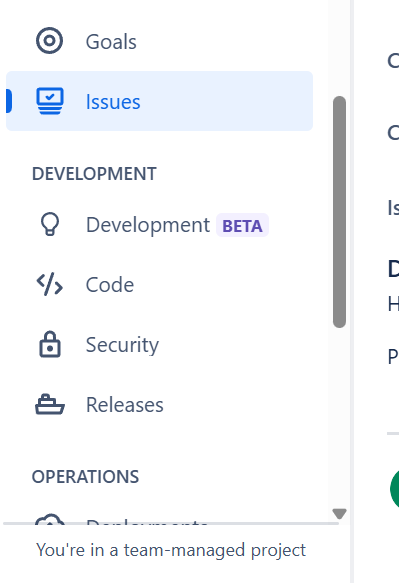The height and width of the screenshot is (583, 399).
Task: Click the OPERATIONS section heading
Action: point(86,477)
